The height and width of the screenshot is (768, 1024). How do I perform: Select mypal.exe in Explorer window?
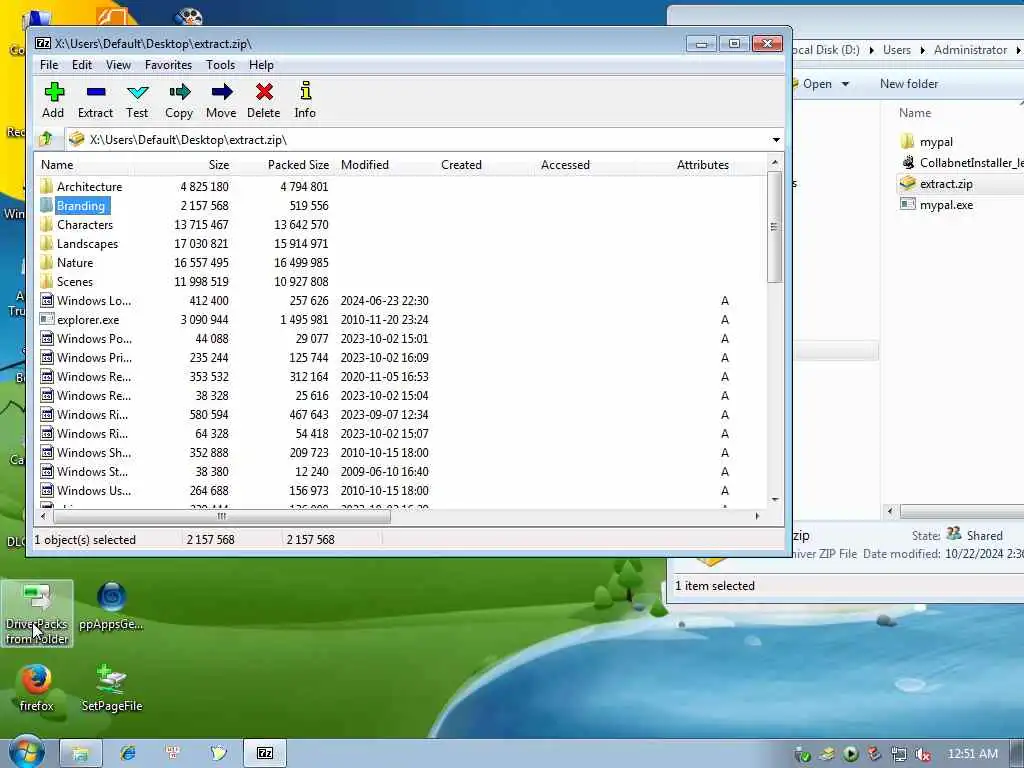coord(936,205)
